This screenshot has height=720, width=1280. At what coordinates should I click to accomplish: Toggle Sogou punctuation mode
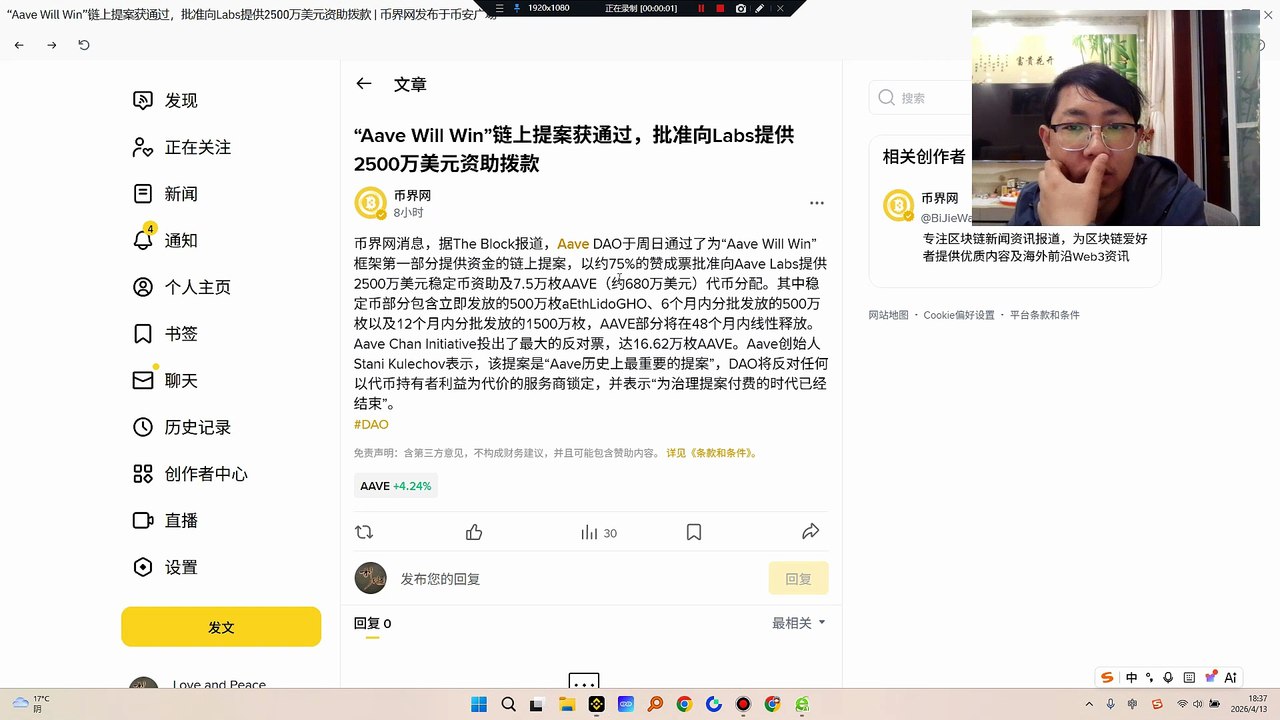coord(1150,677)
